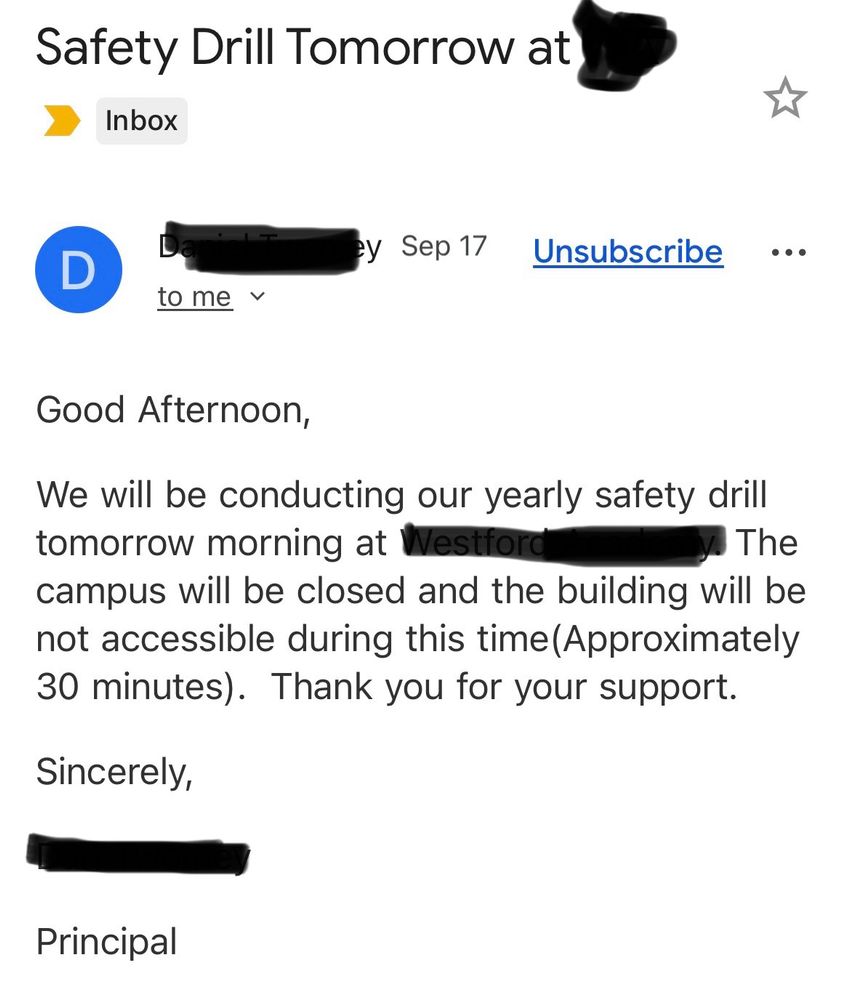Star this Safety Drill email
The image size is (850, 1000).
[785, 98]
